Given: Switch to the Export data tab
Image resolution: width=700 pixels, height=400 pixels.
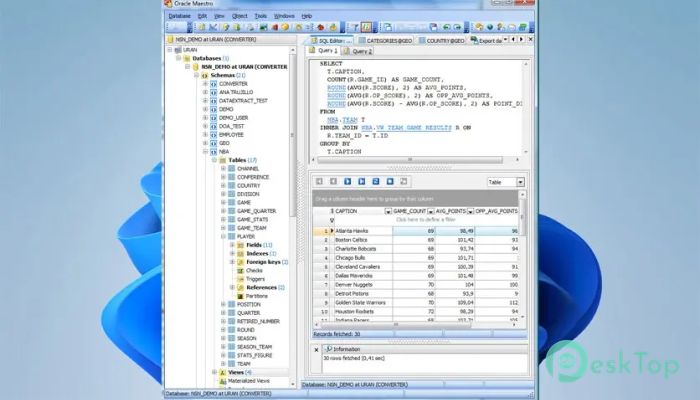Looking at the screenshot, I should (487, 41).
